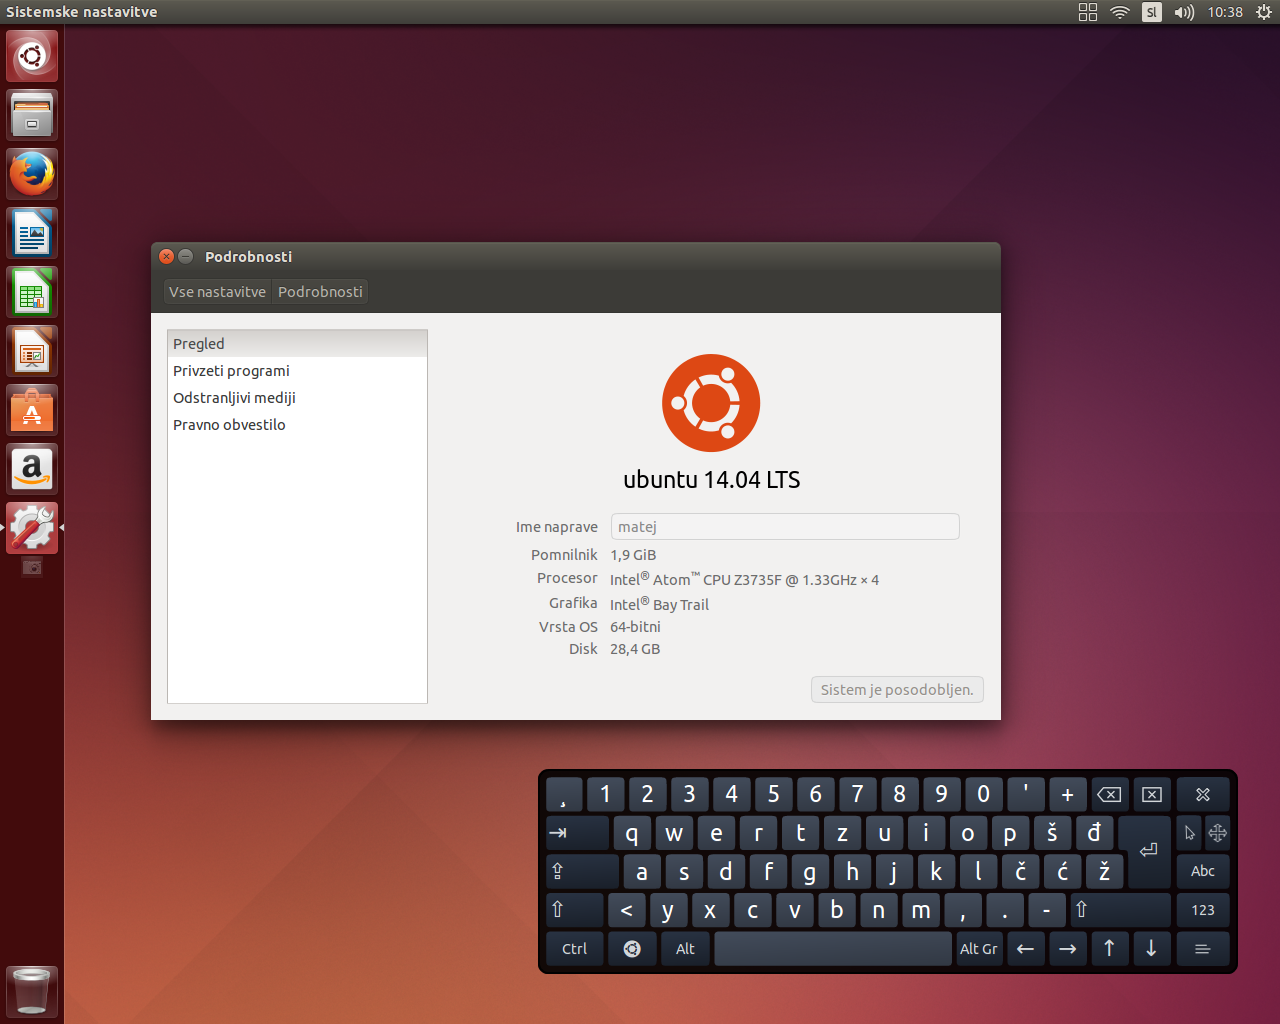This screenshot has height=1024, width=1280.
Task: Open LibreOffice Calc from the launcher
Action: [32, 292]
